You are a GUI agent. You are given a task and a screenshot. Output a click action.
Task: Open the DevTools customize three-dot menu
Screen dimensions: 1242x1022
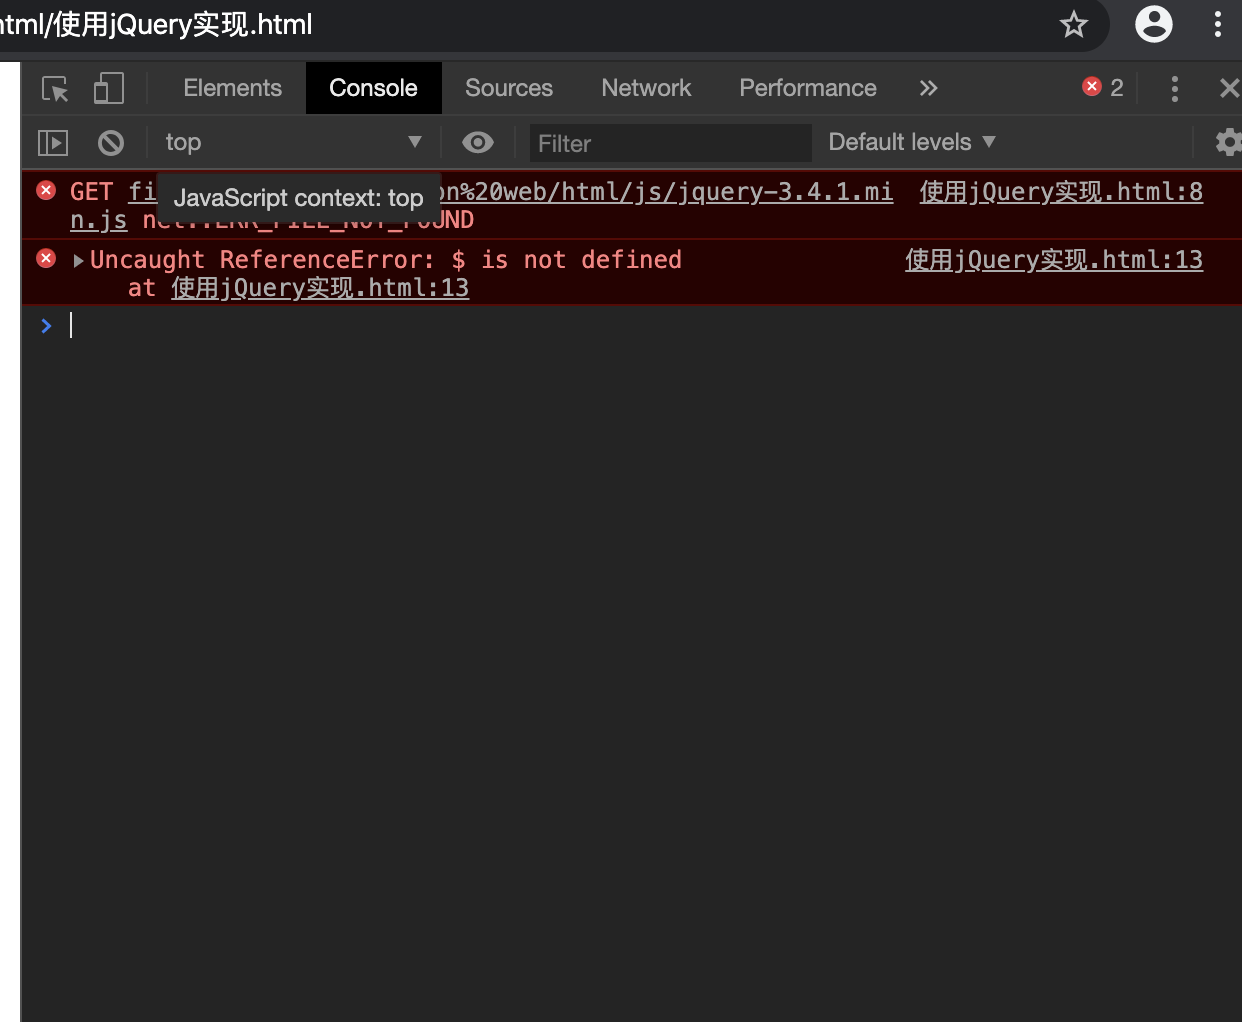[x=1175, y=89]
